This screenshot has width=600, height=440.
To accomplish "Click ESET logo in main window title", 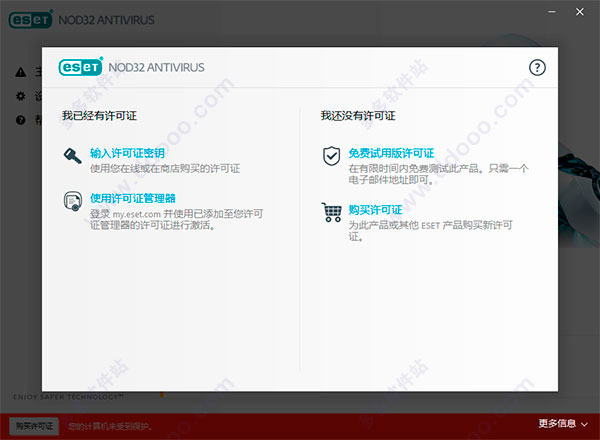I will coord(31,20).
